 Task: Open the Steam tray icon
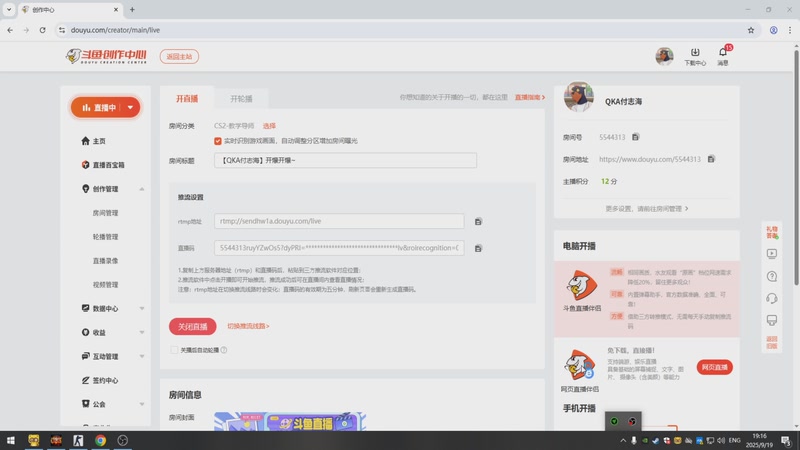pos(656,440)
